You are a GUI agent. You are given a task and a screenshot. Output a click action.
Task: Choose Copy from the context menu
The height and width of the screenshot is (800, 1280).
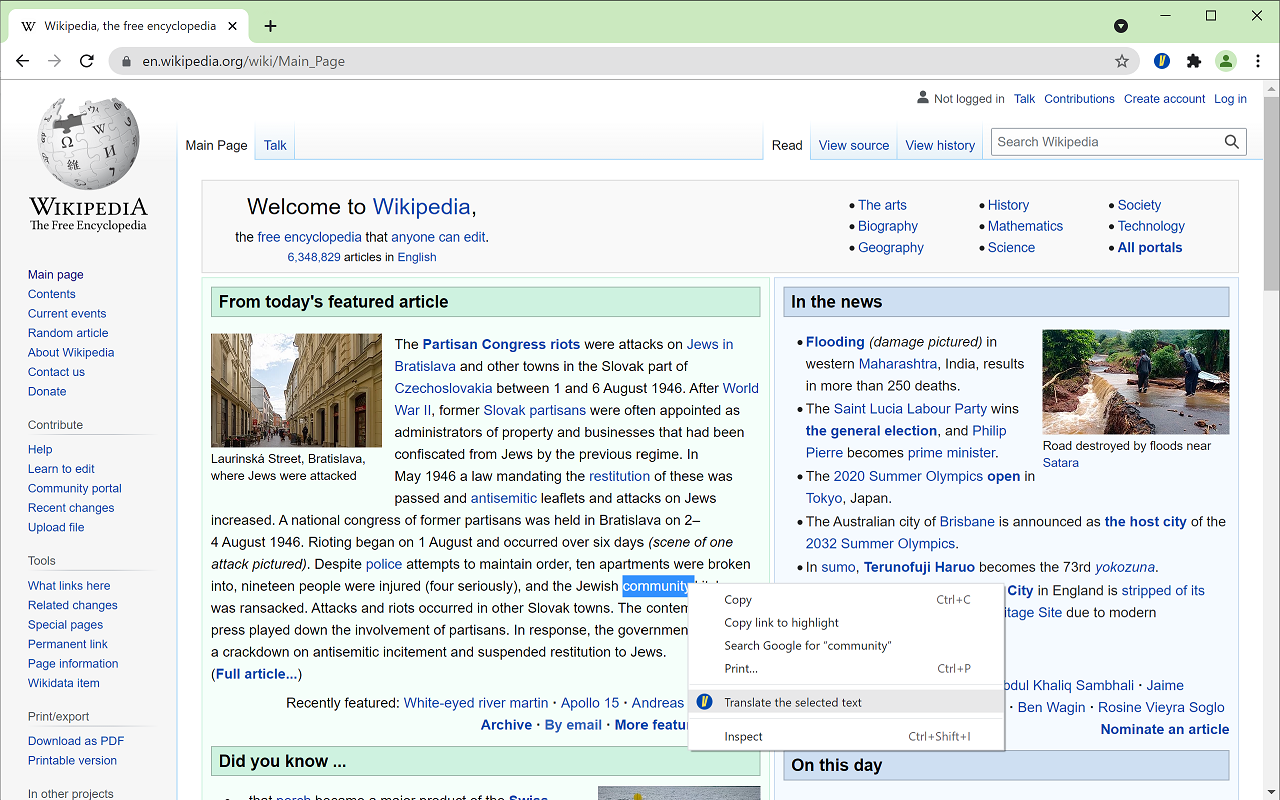(x=846, y=600)
